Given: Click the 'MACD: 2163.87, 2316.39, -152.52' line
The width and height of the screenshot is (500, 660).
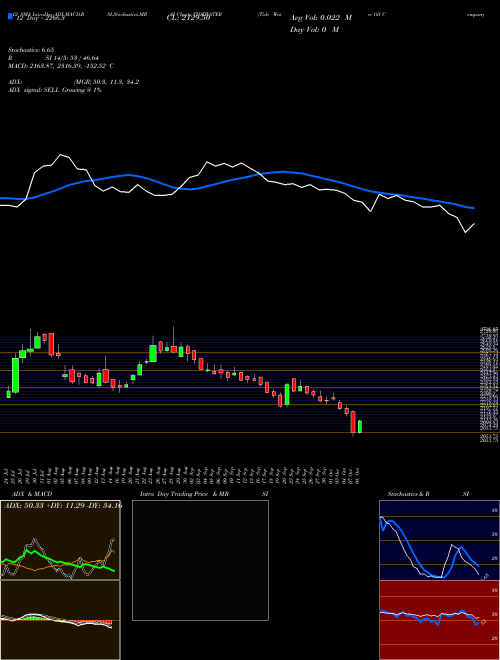Looking at the screenshot, I should 59,66.
